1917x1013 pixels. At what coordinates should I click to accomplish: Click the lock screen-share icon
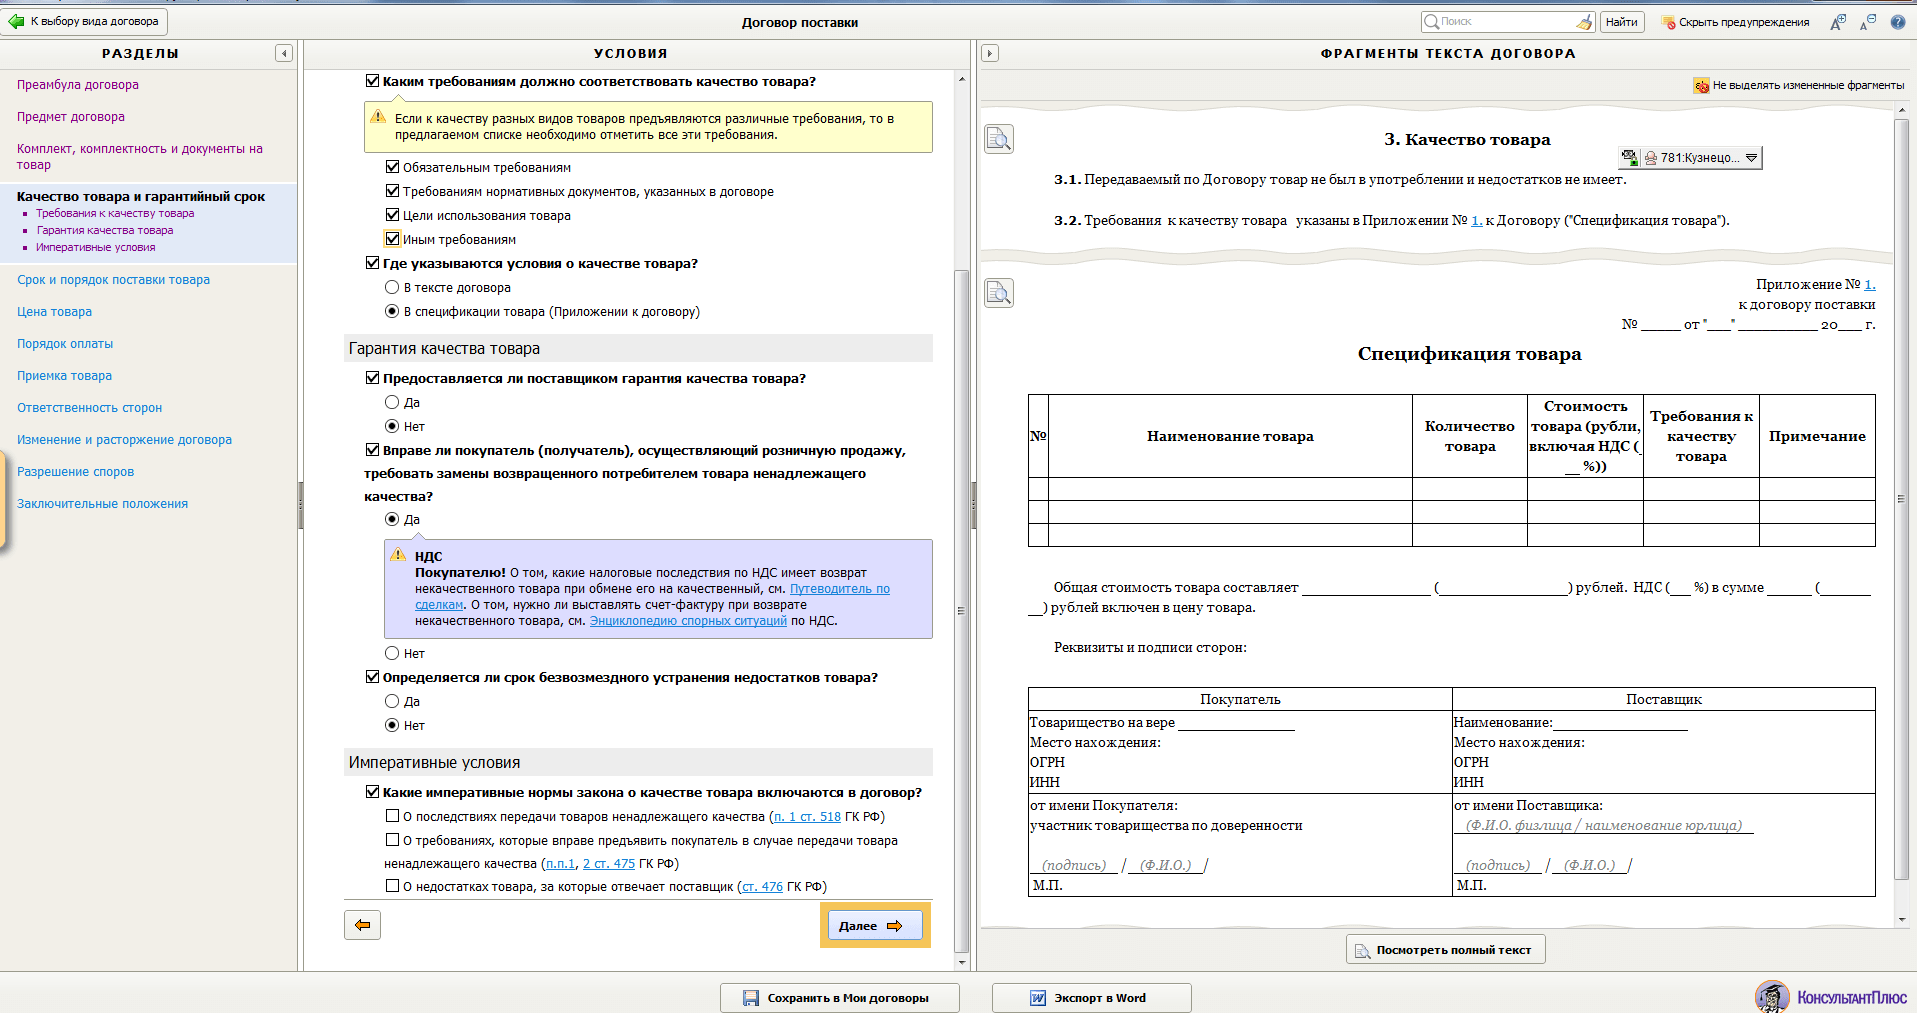pyautogui.click(x=1629, y=157)
